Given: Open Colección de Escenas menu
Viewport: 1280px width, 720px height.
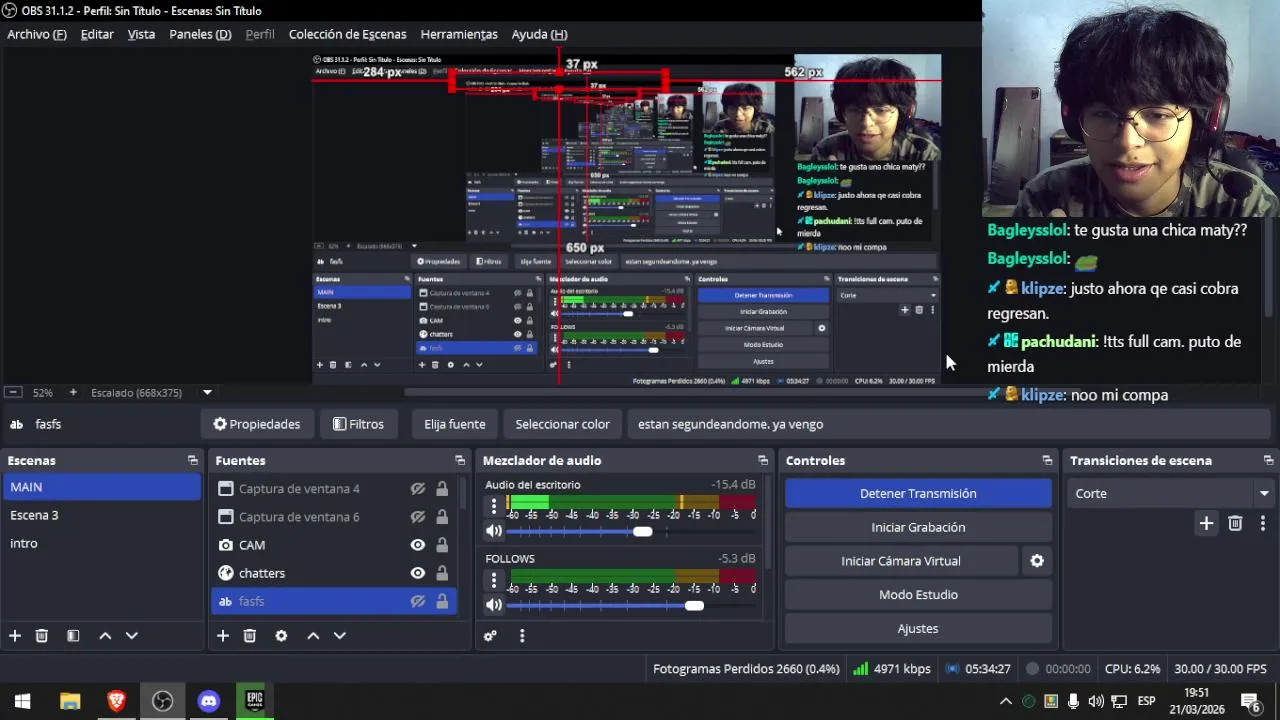Looking at the screenshot, I should coord(347,34).
